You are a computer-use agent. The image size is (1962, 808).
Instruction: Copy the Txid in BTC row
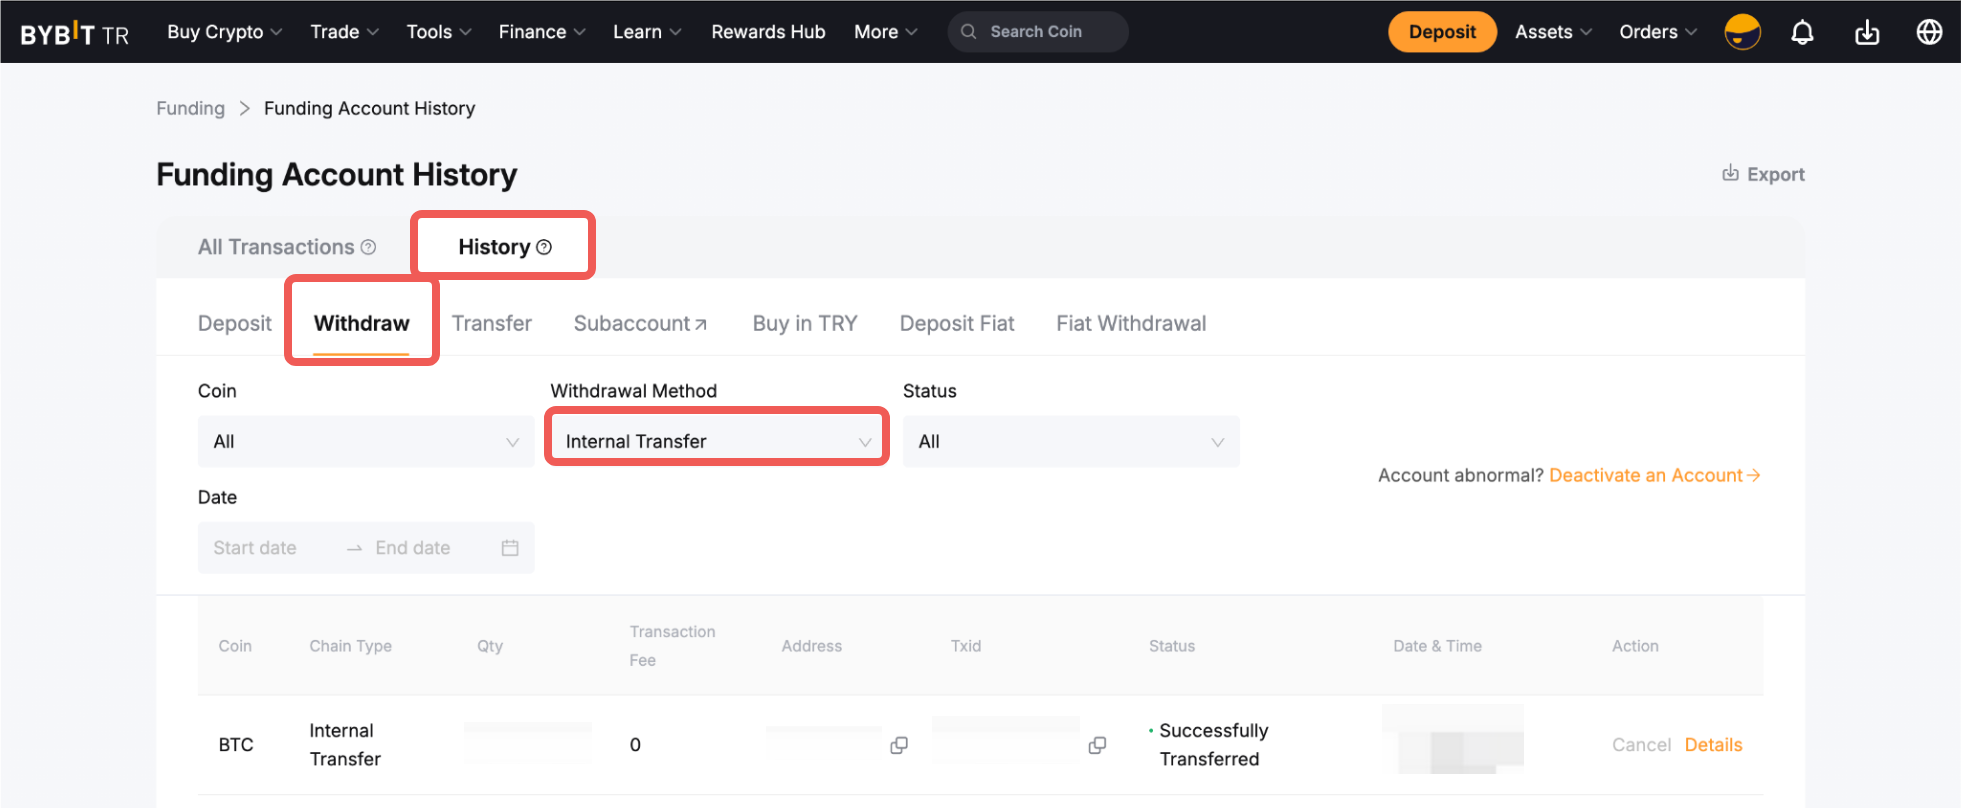1097,745
